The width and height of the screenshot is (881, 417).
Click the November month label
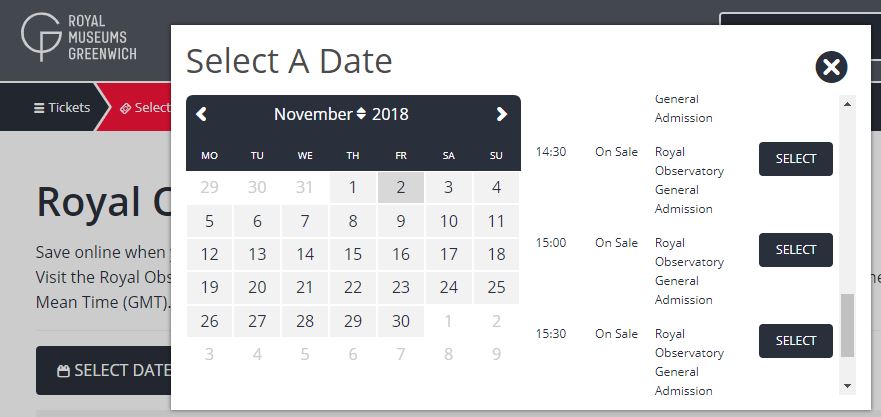[x=313, y=114]
